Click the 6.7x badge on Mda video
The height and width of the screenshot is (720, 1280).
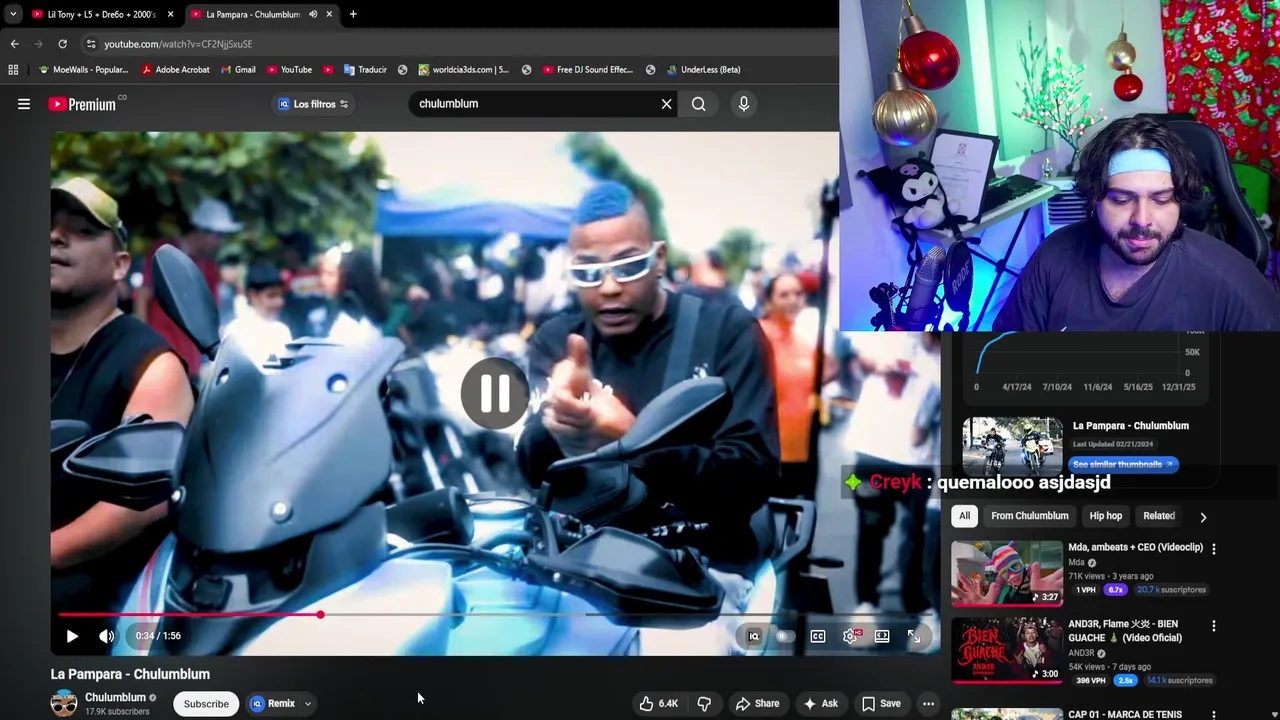click(x=1115, y=590)
